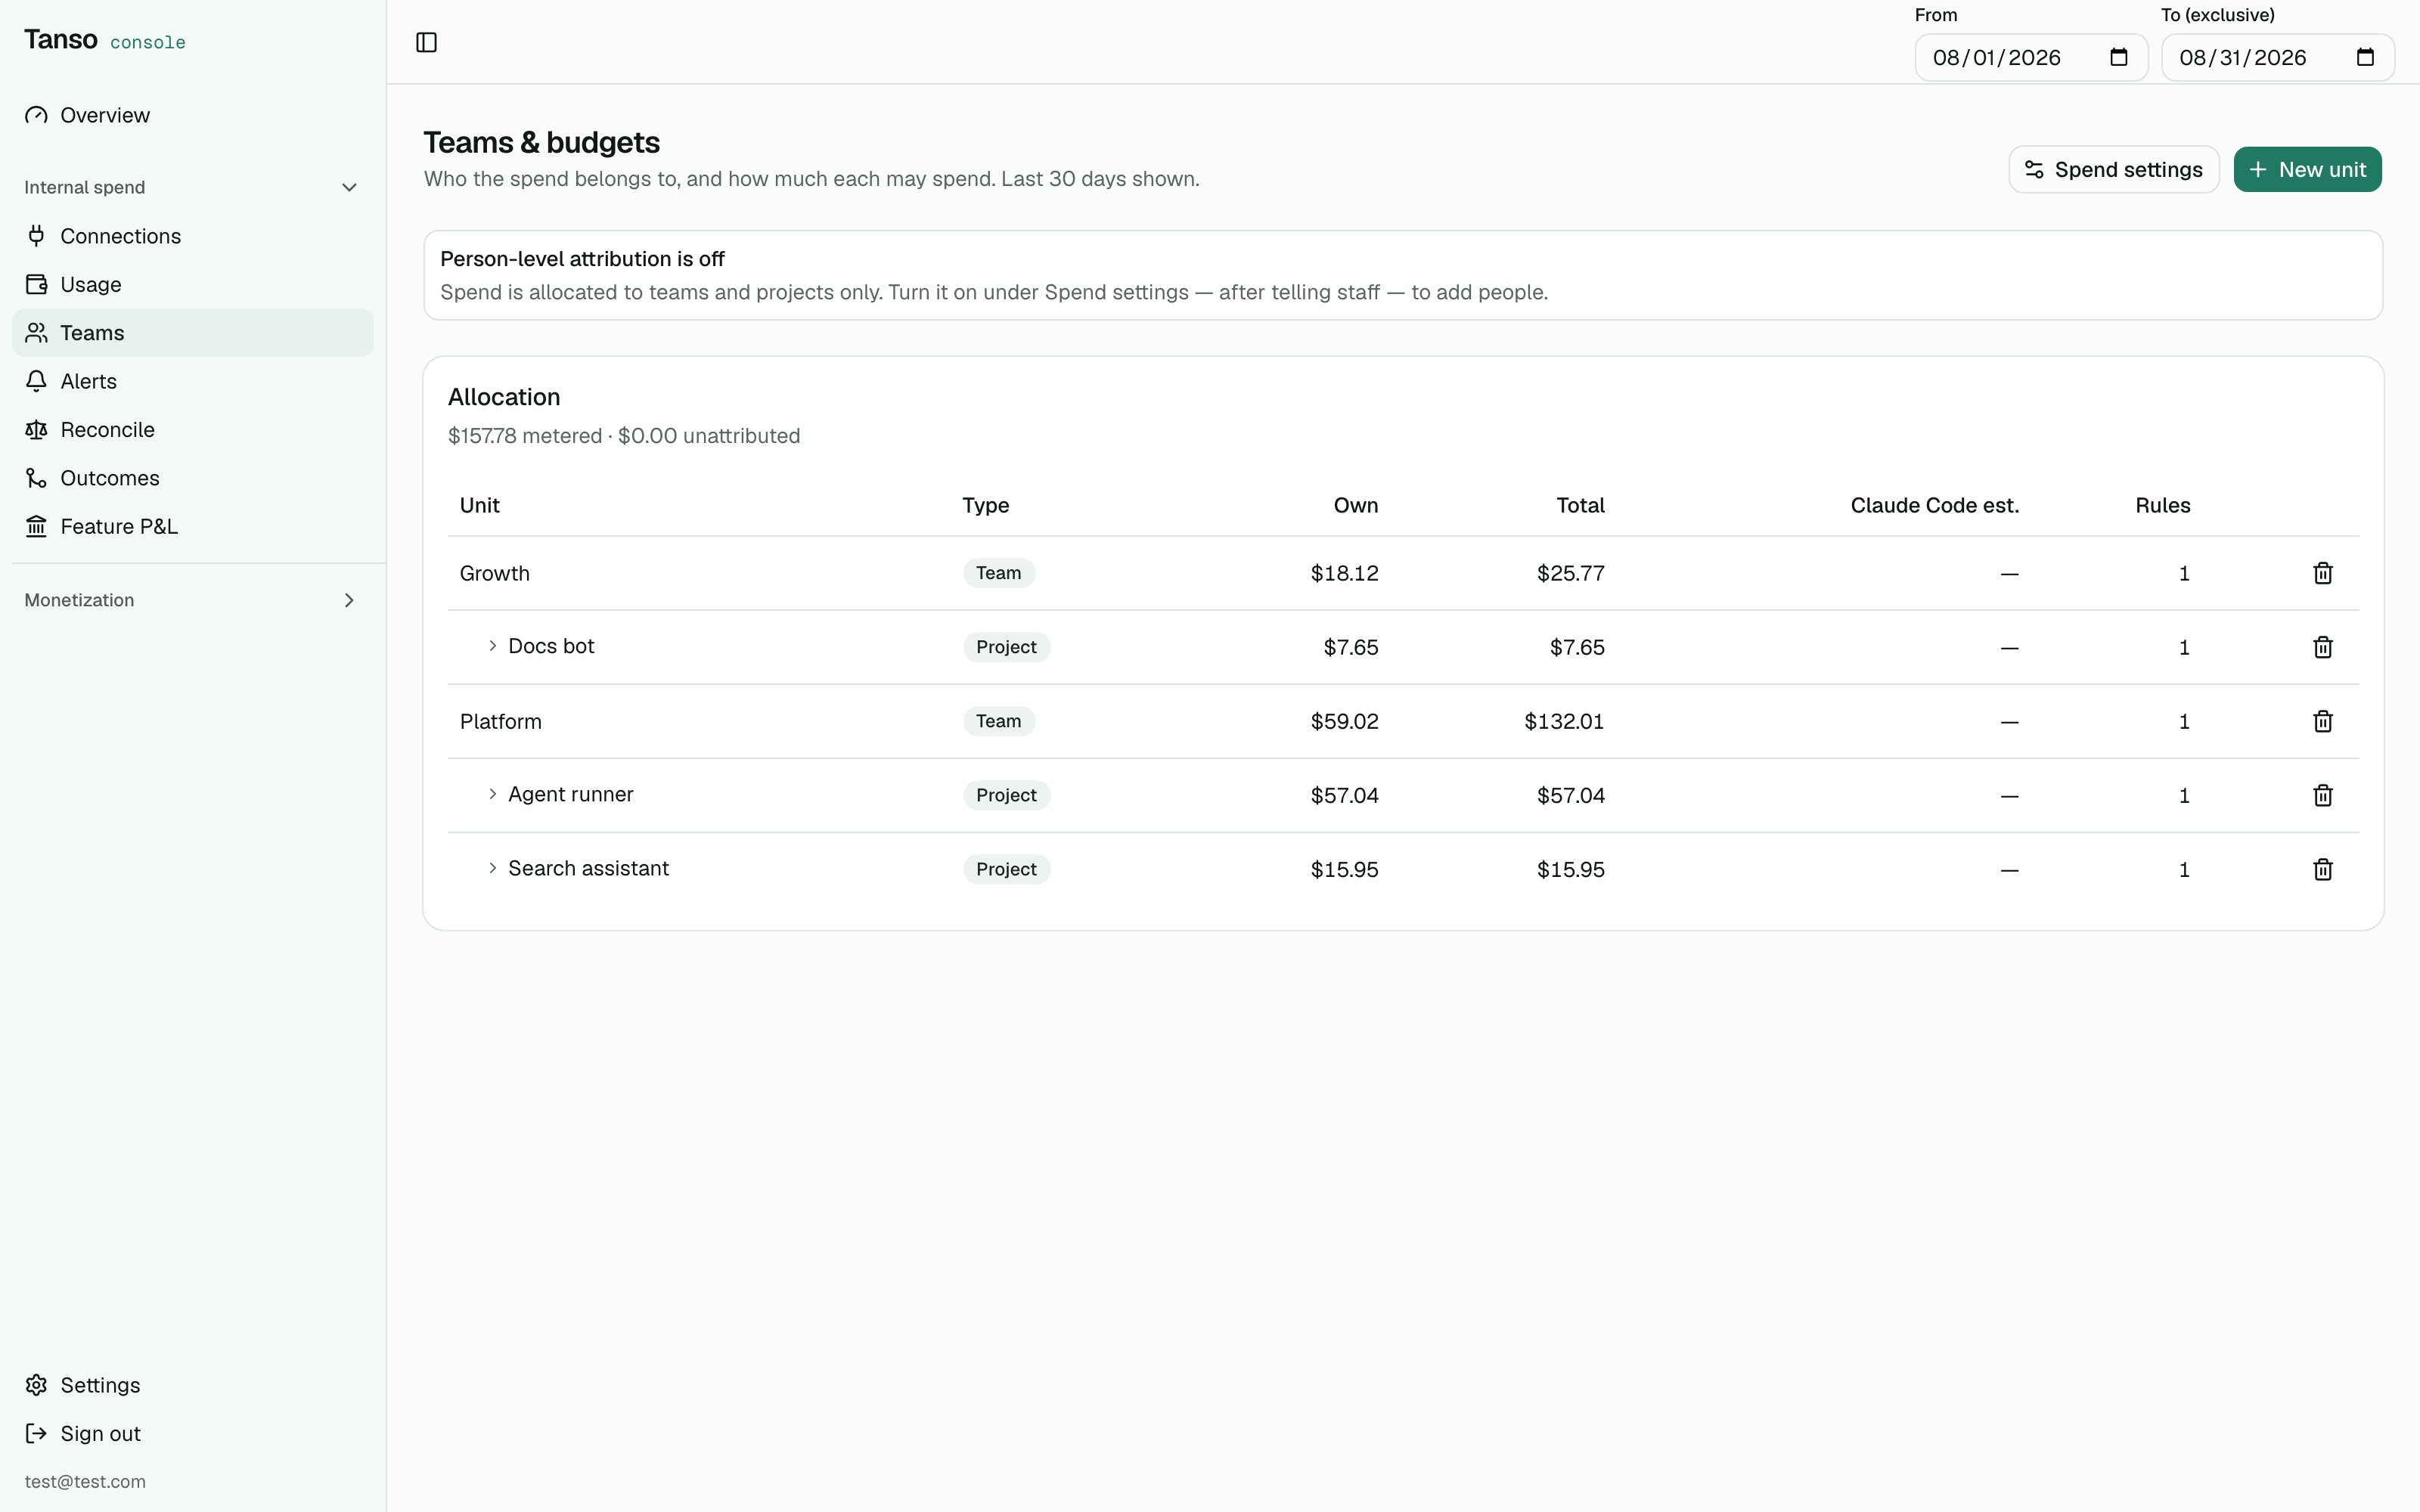The height and width of the screenshot is (1512, 2420).
Task: Click the Project badge in Agent runner row
Action: coord(1007,795)
